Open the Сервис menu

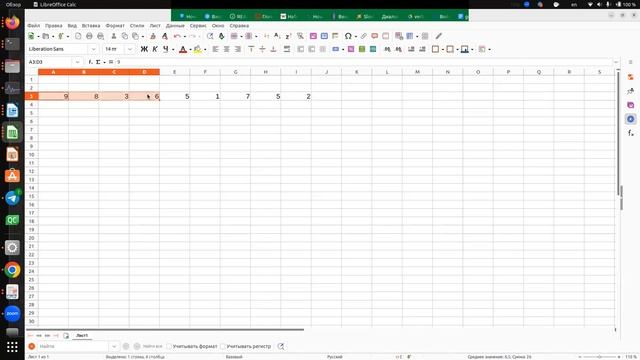tap(198, 25)
